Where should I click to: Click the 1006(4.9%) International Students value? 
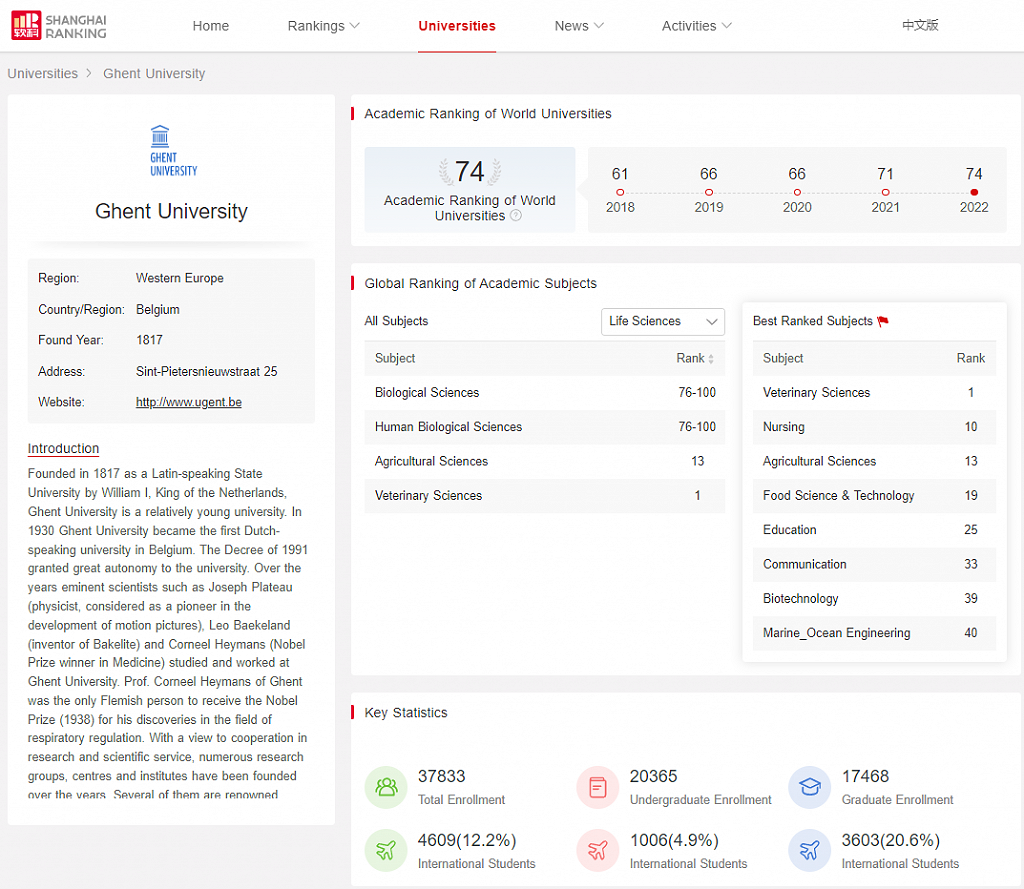(674, 840)
